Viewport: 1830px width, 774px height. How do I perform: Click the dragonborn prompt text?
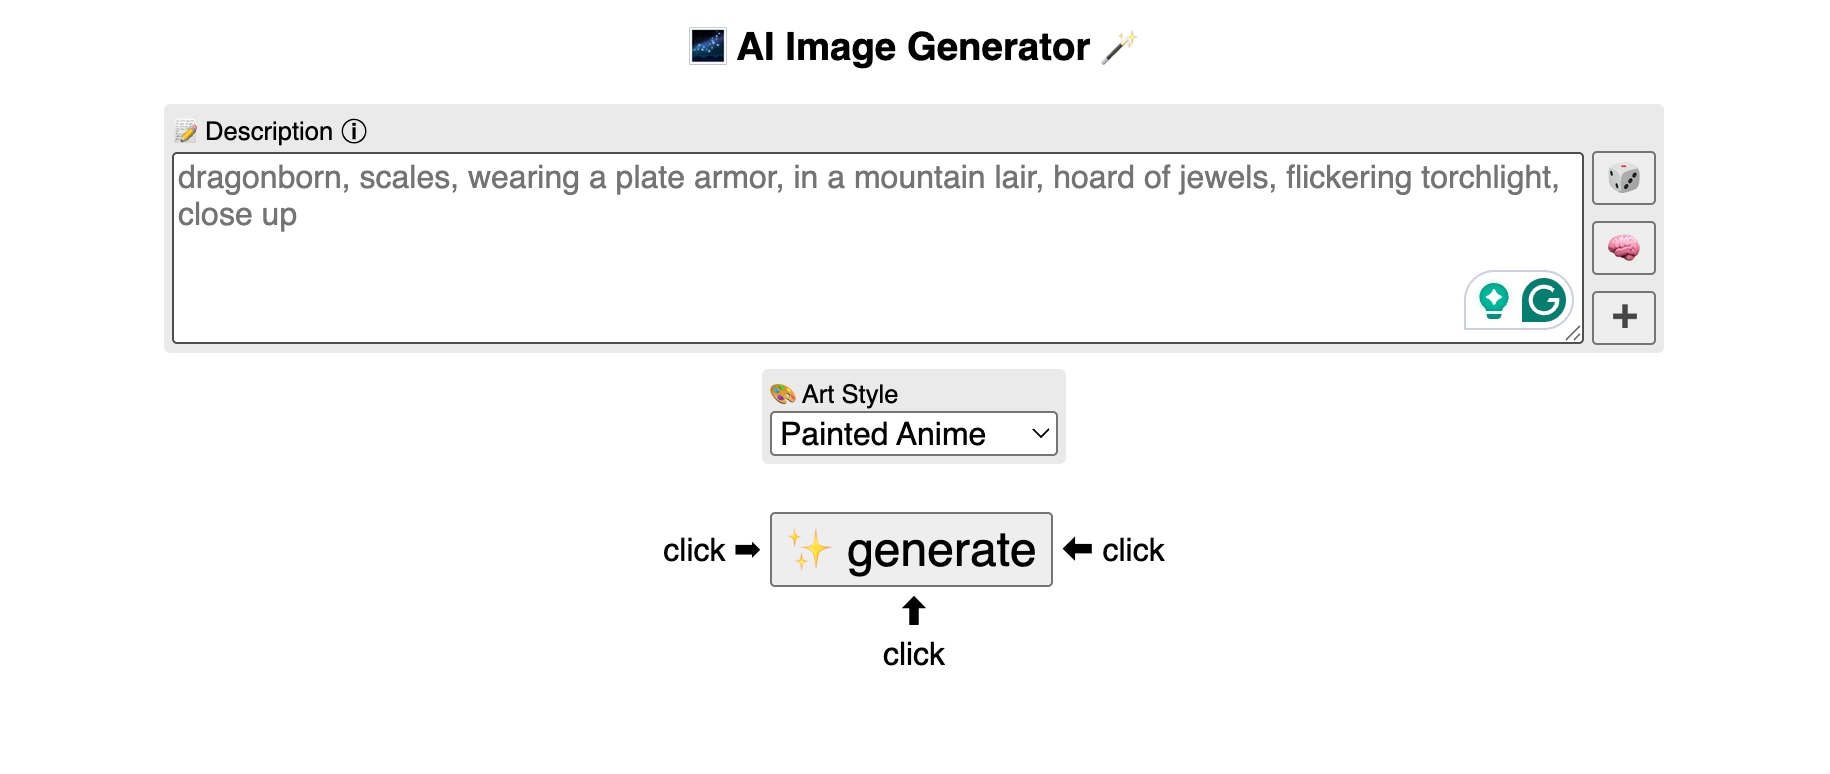pyautogui.click(x=600, y=177)
